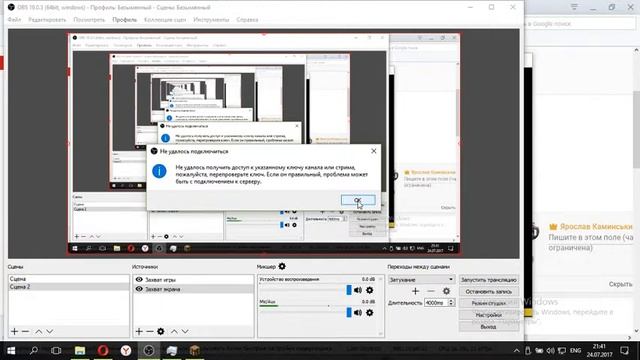Open the Затухание transition dropdown

coord(422,280)
